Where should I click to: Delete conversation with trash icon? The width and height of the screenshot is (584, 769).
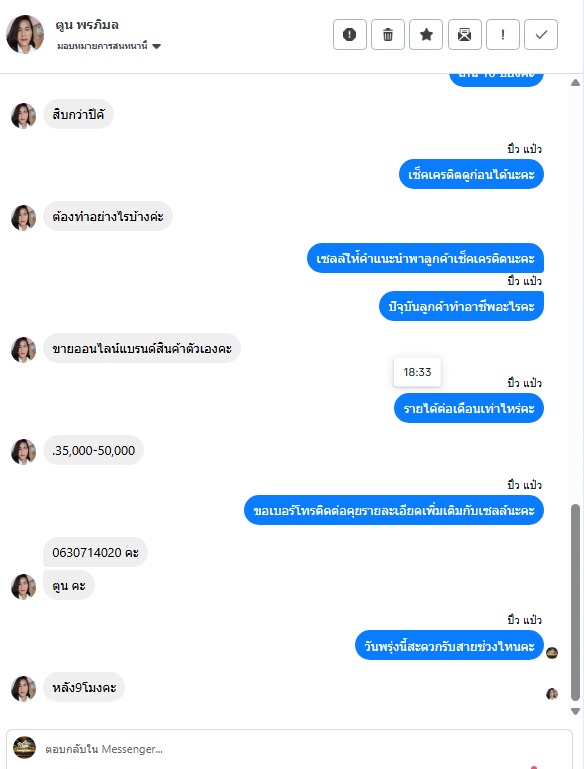[x=388, y=35]
